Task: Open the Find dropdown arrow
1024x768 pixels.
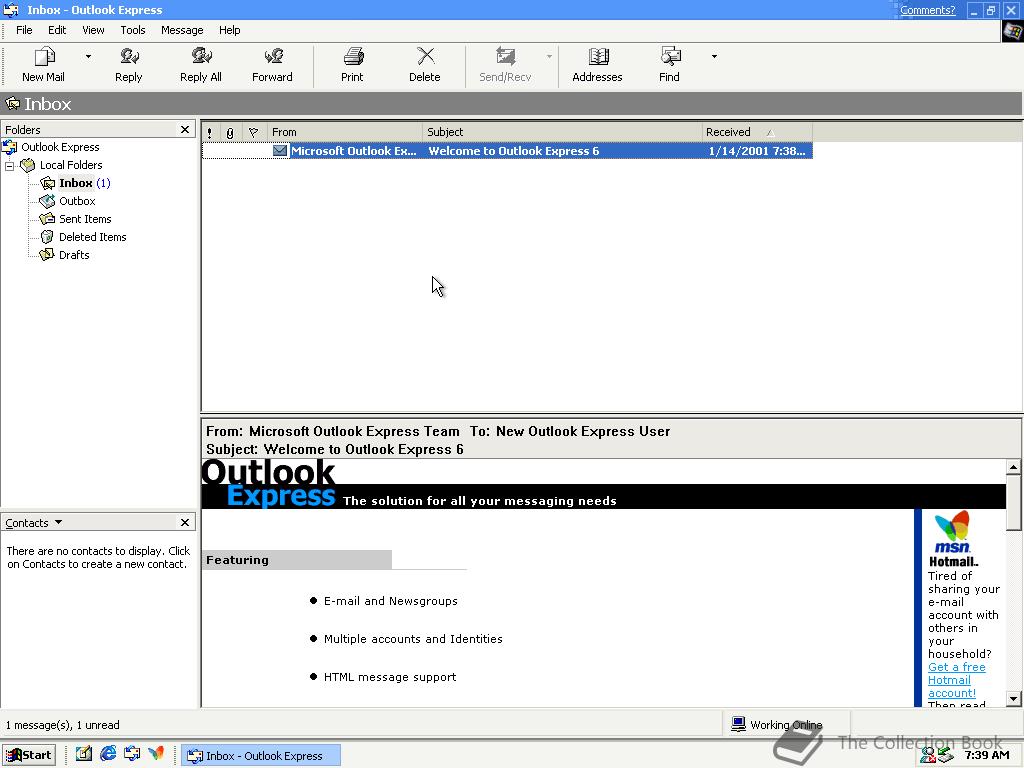Action: click(714, 57)
